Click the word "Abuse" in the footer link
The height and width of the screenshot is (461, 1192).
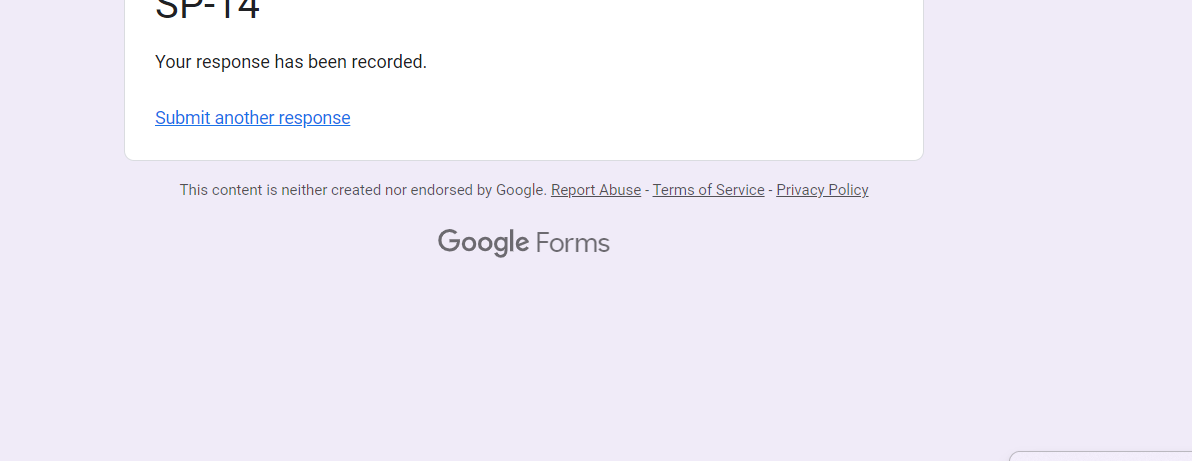(619, 190)
